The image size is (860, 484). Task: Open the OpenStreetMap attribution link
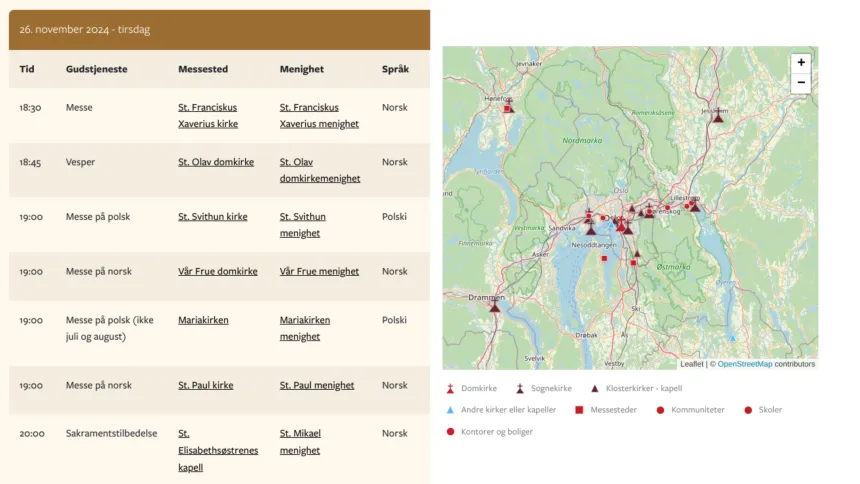pyautogui.click(x=745, y=364)
